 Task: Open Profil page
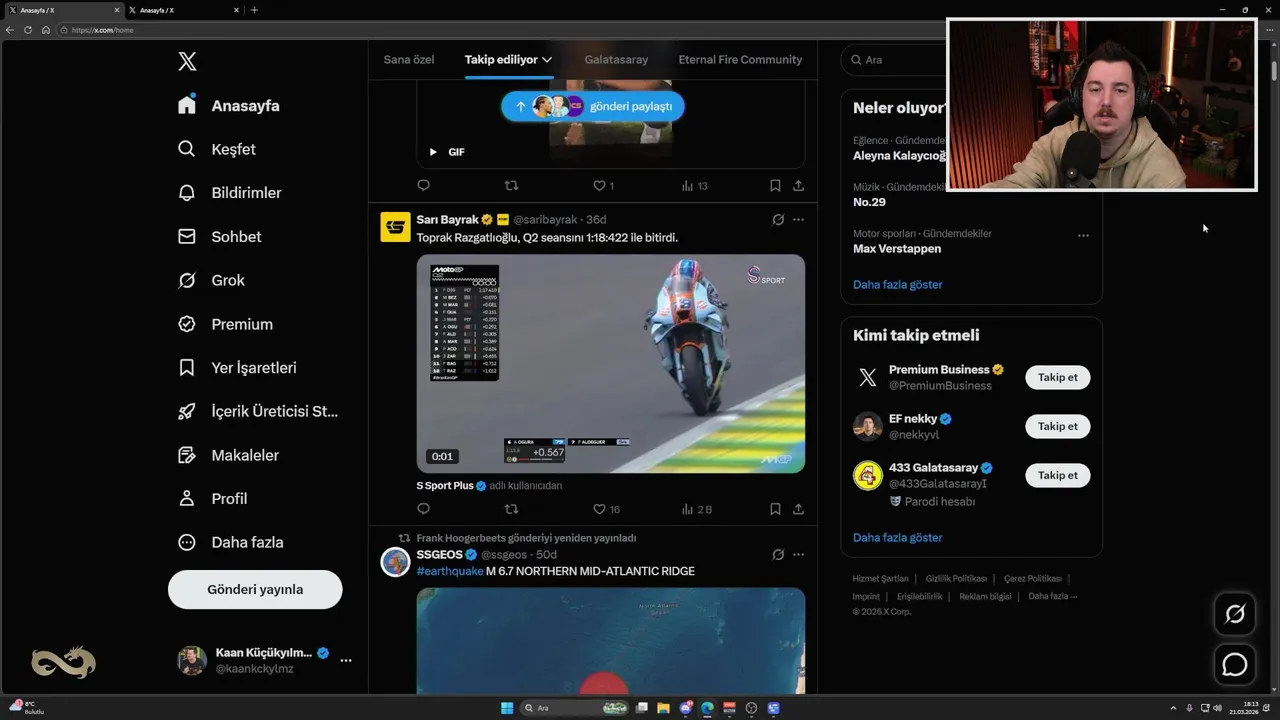point(212,498)
